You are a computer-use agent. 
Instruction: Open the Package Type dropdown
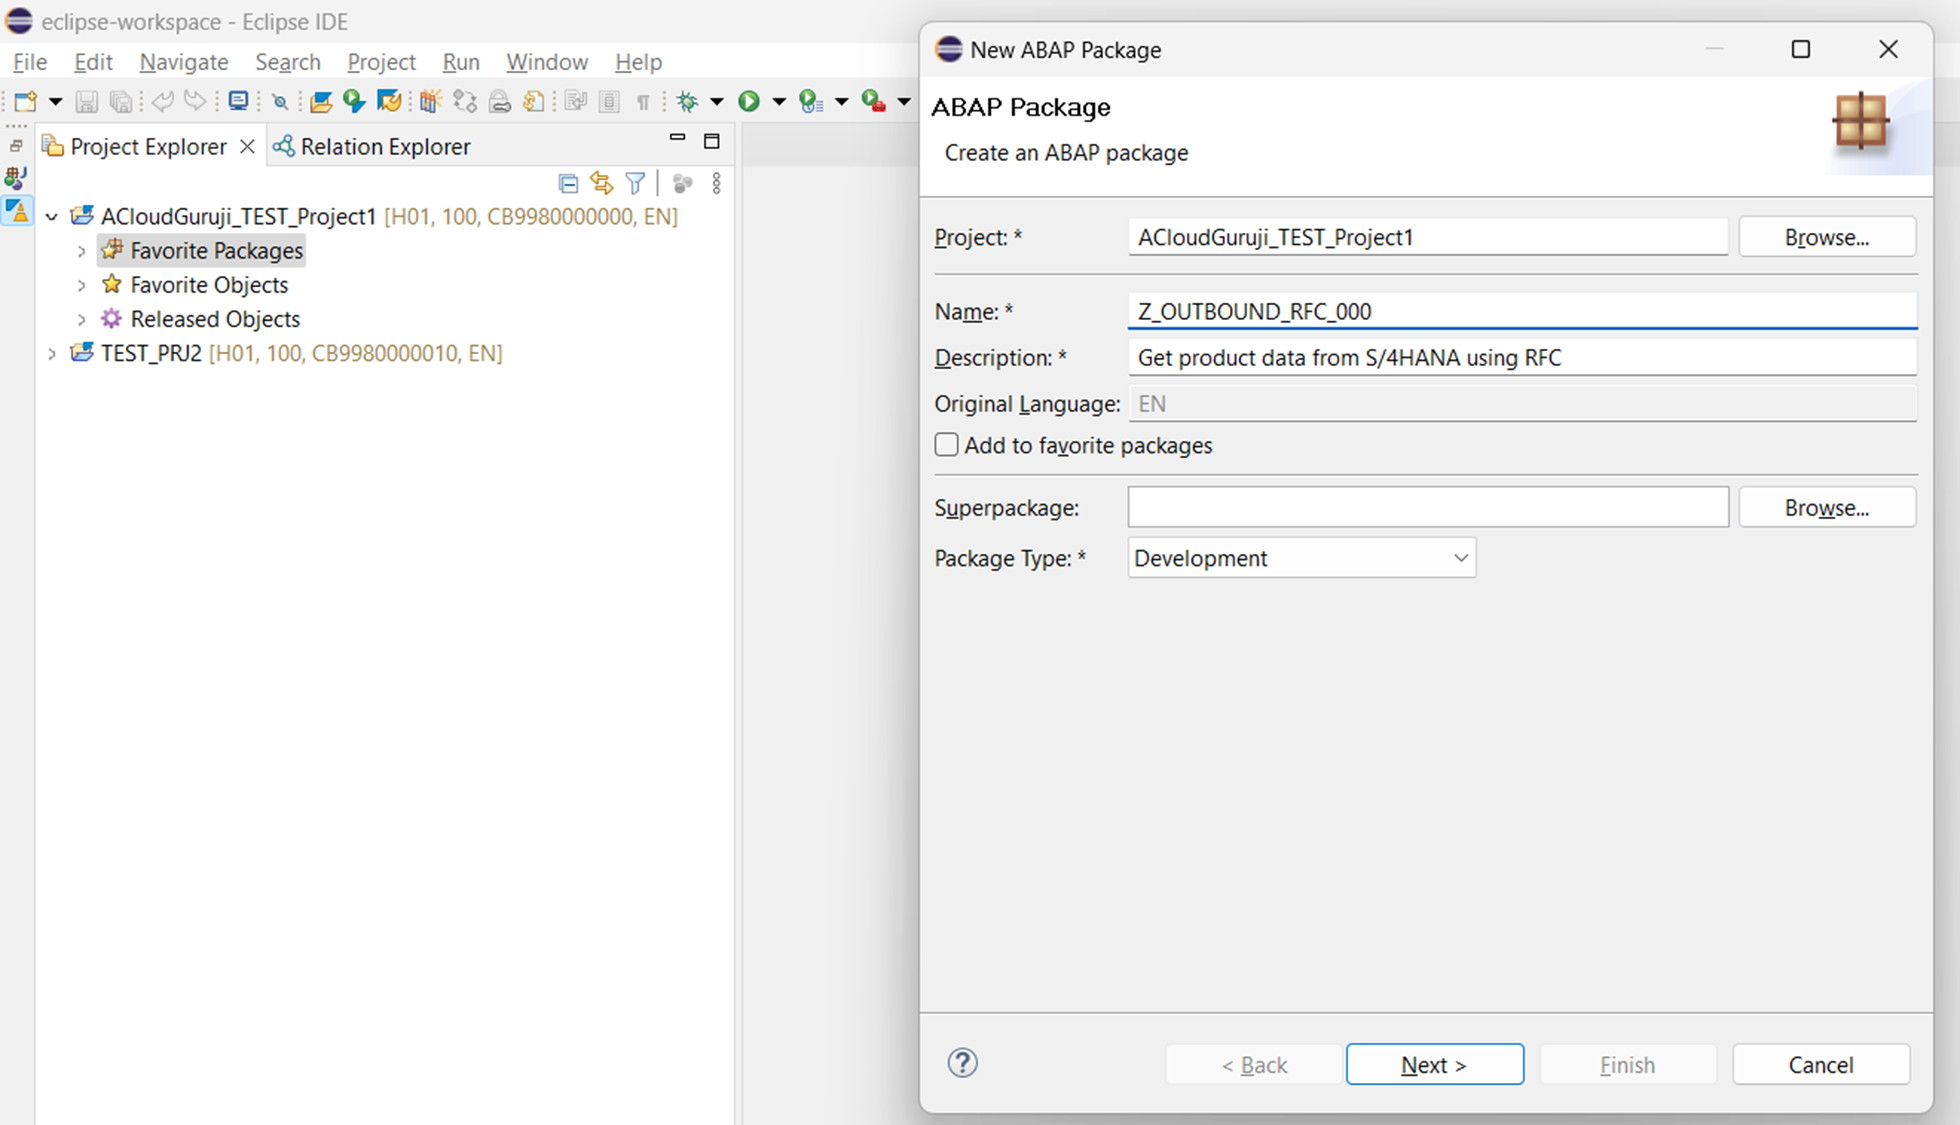coord(1301,558)
